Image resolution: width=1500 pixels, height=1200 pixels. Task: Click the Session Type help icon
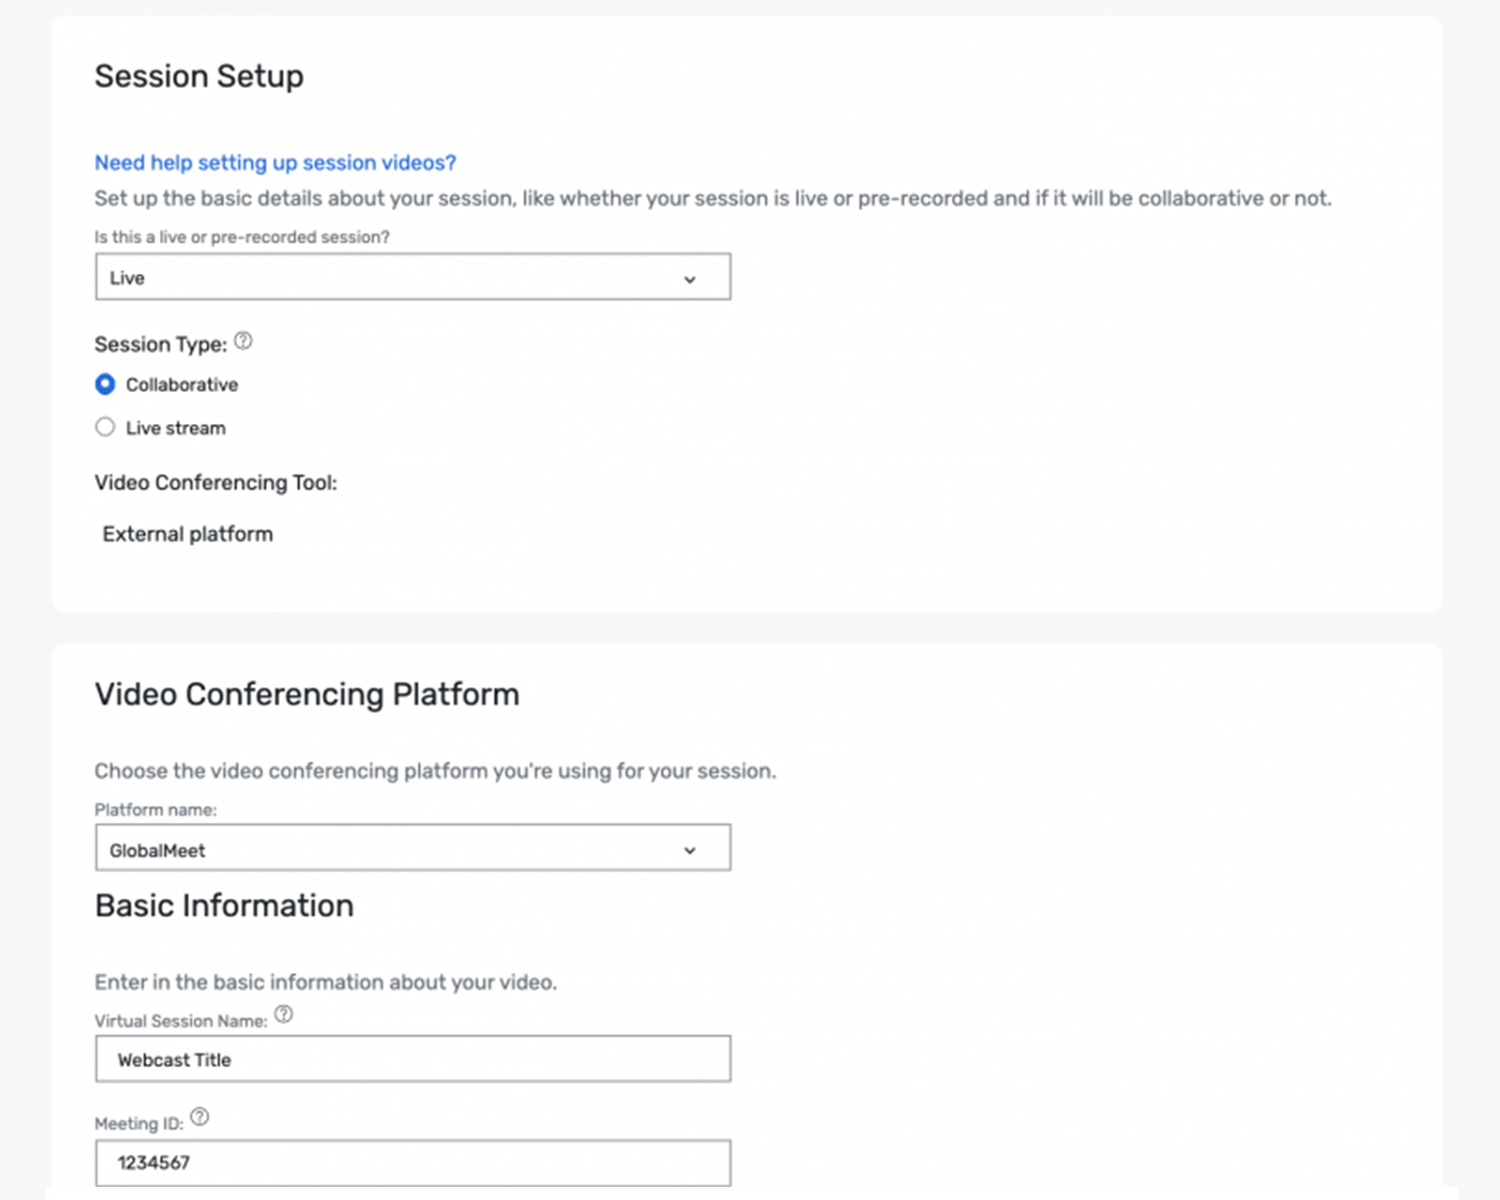coord(243,342)
